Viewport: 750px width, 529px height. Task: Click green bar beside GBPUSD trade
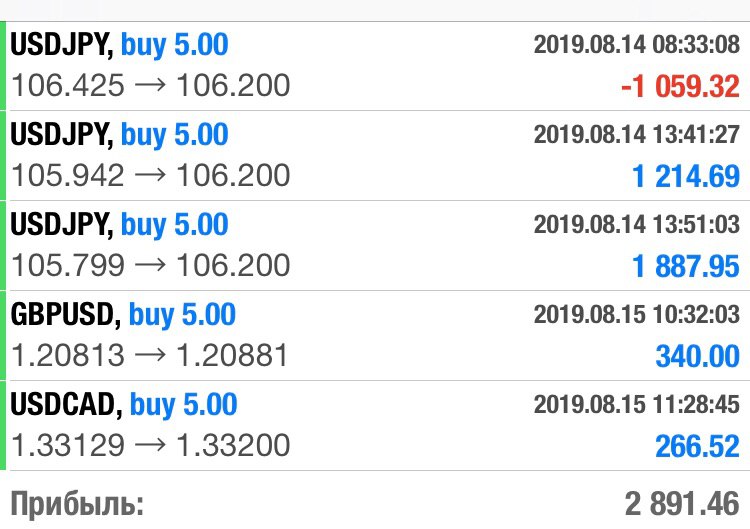pos(2,335)
